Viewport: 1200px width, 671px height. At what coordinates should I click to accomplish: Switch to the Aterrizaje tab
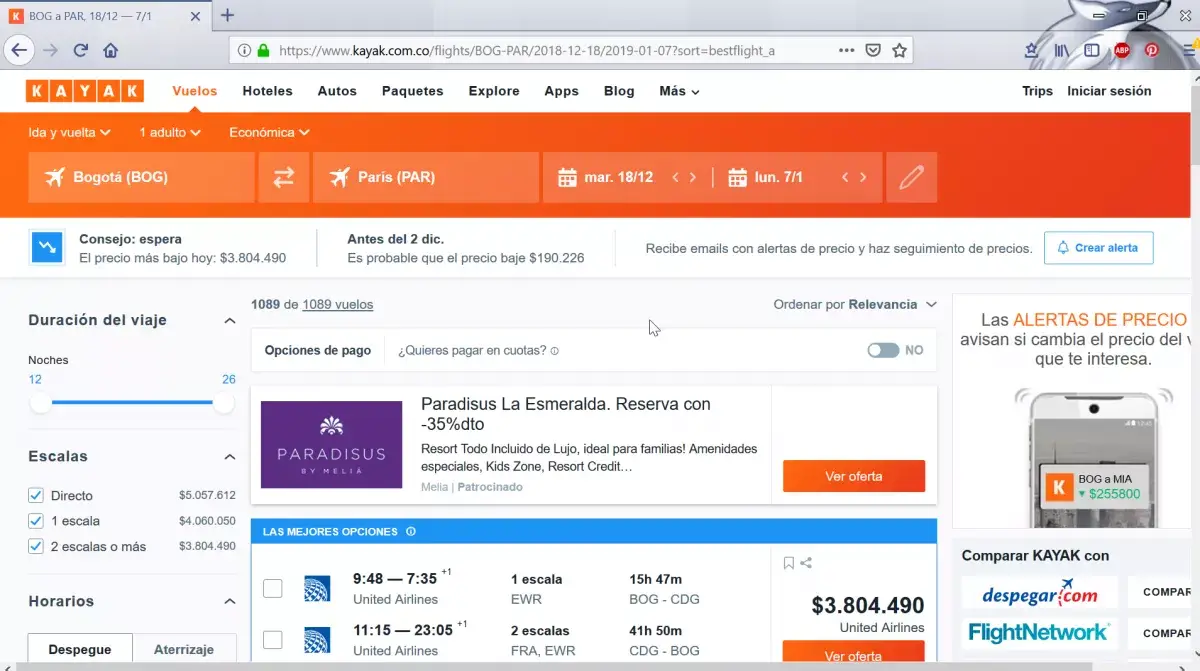(184, 649)
